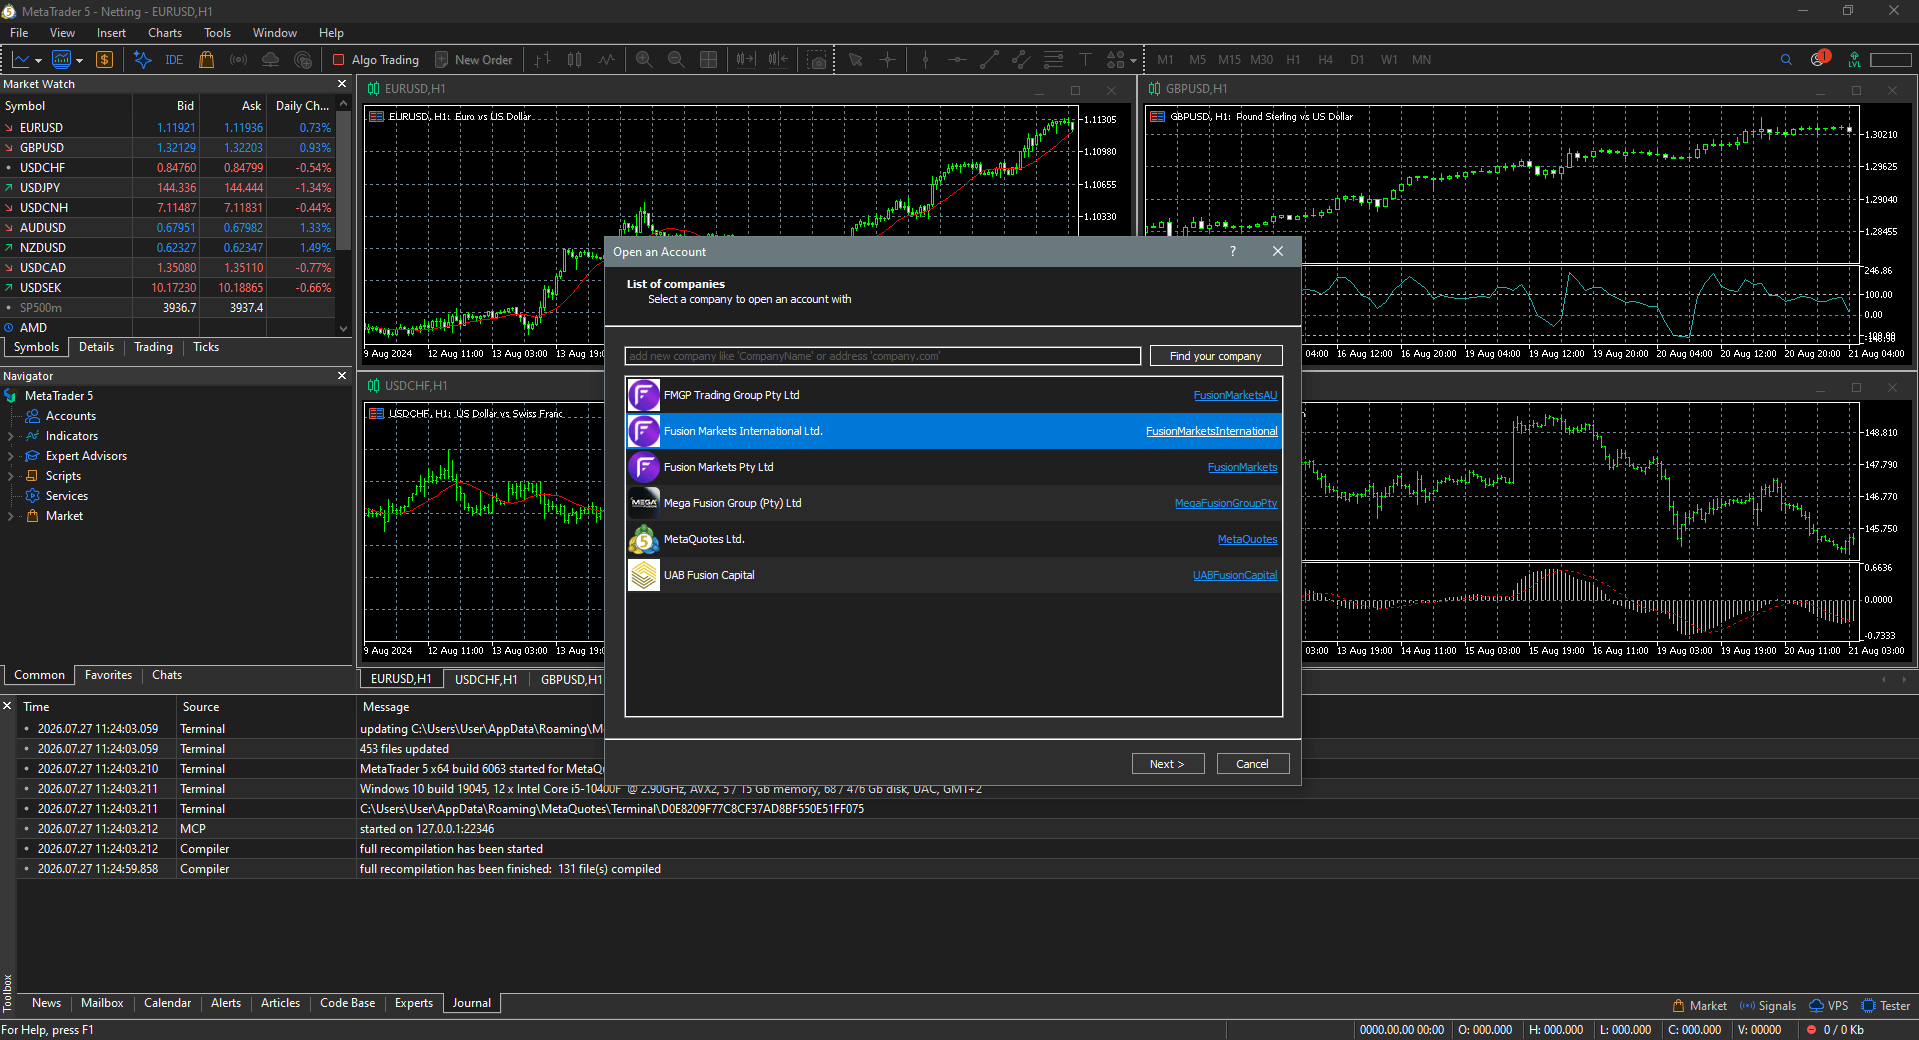The width and height of the screenshot is (1919, 1040).
Task: Open the Charts menu
Action: coord(165,33)
